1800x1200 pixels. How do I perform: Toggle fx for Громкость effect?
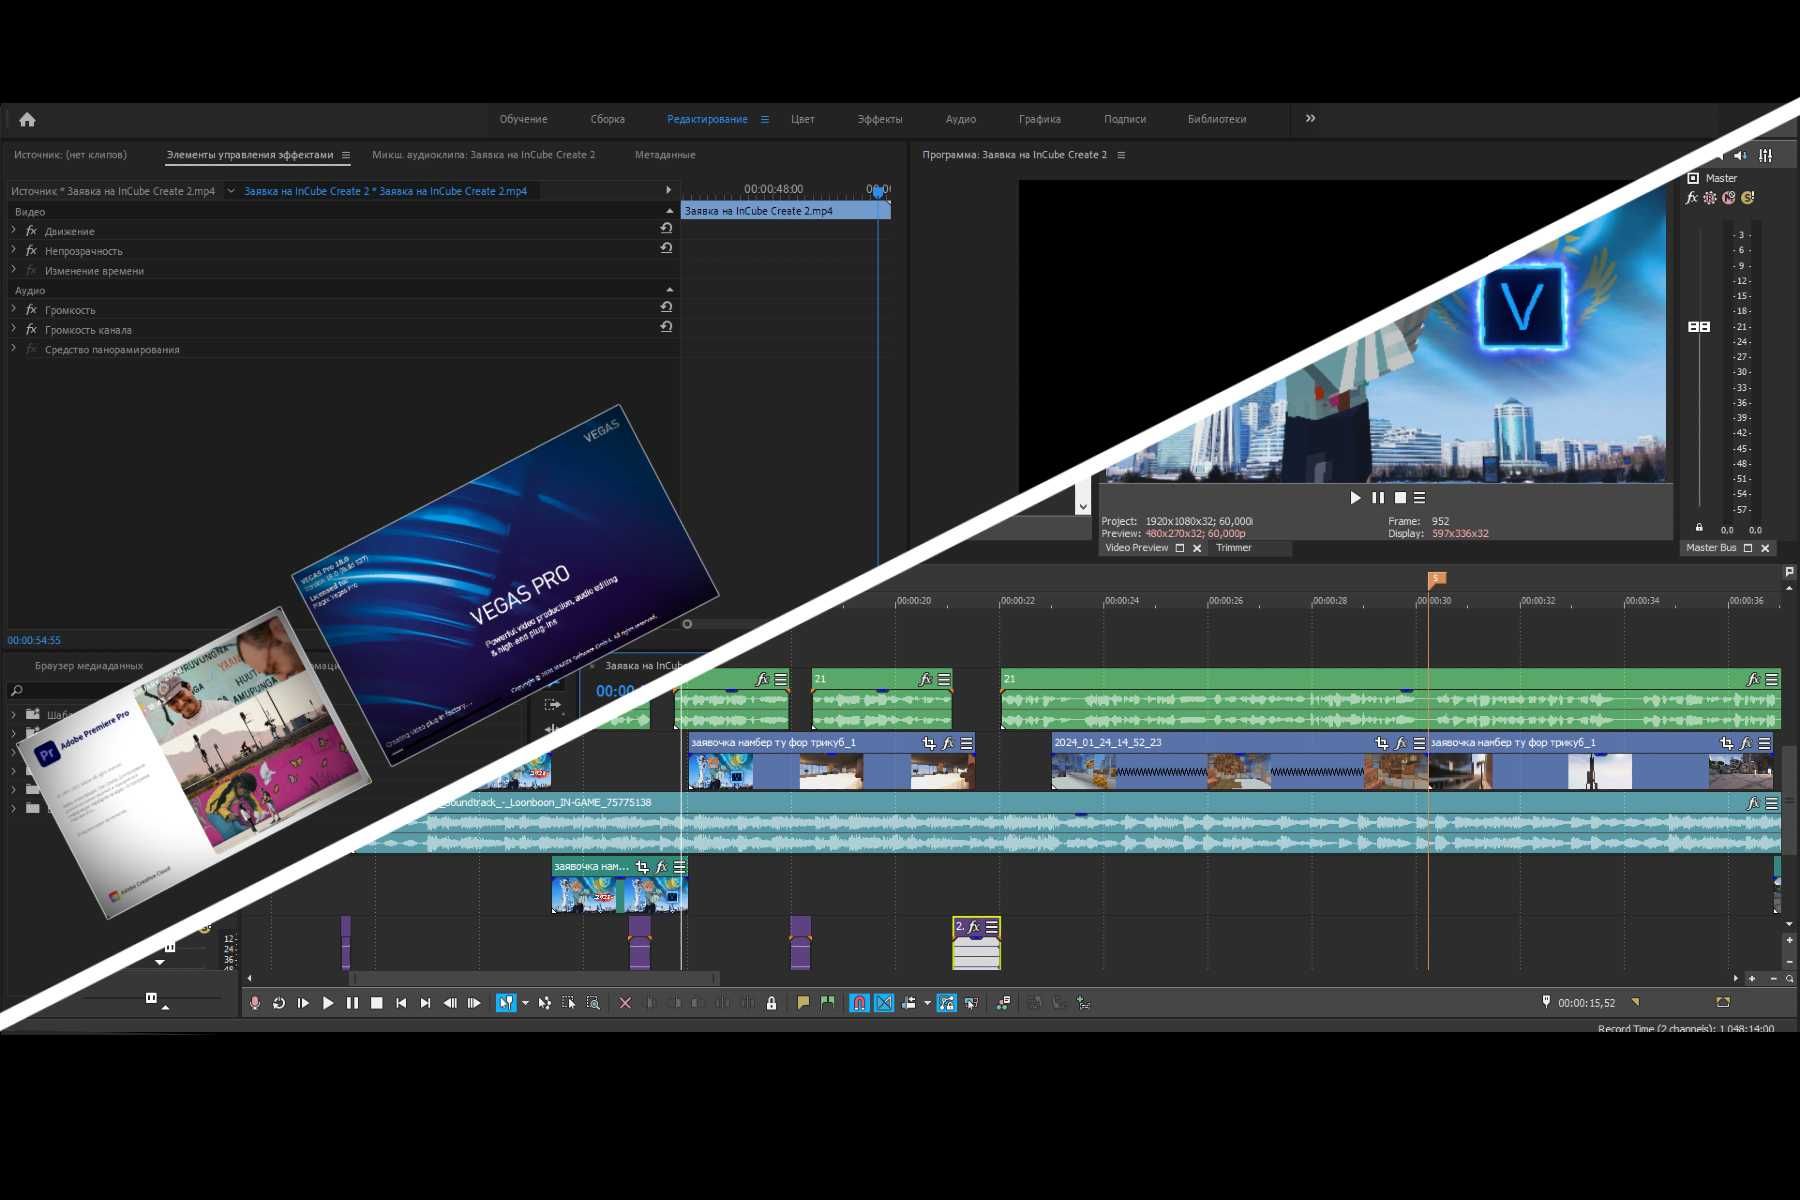point(31,310)
